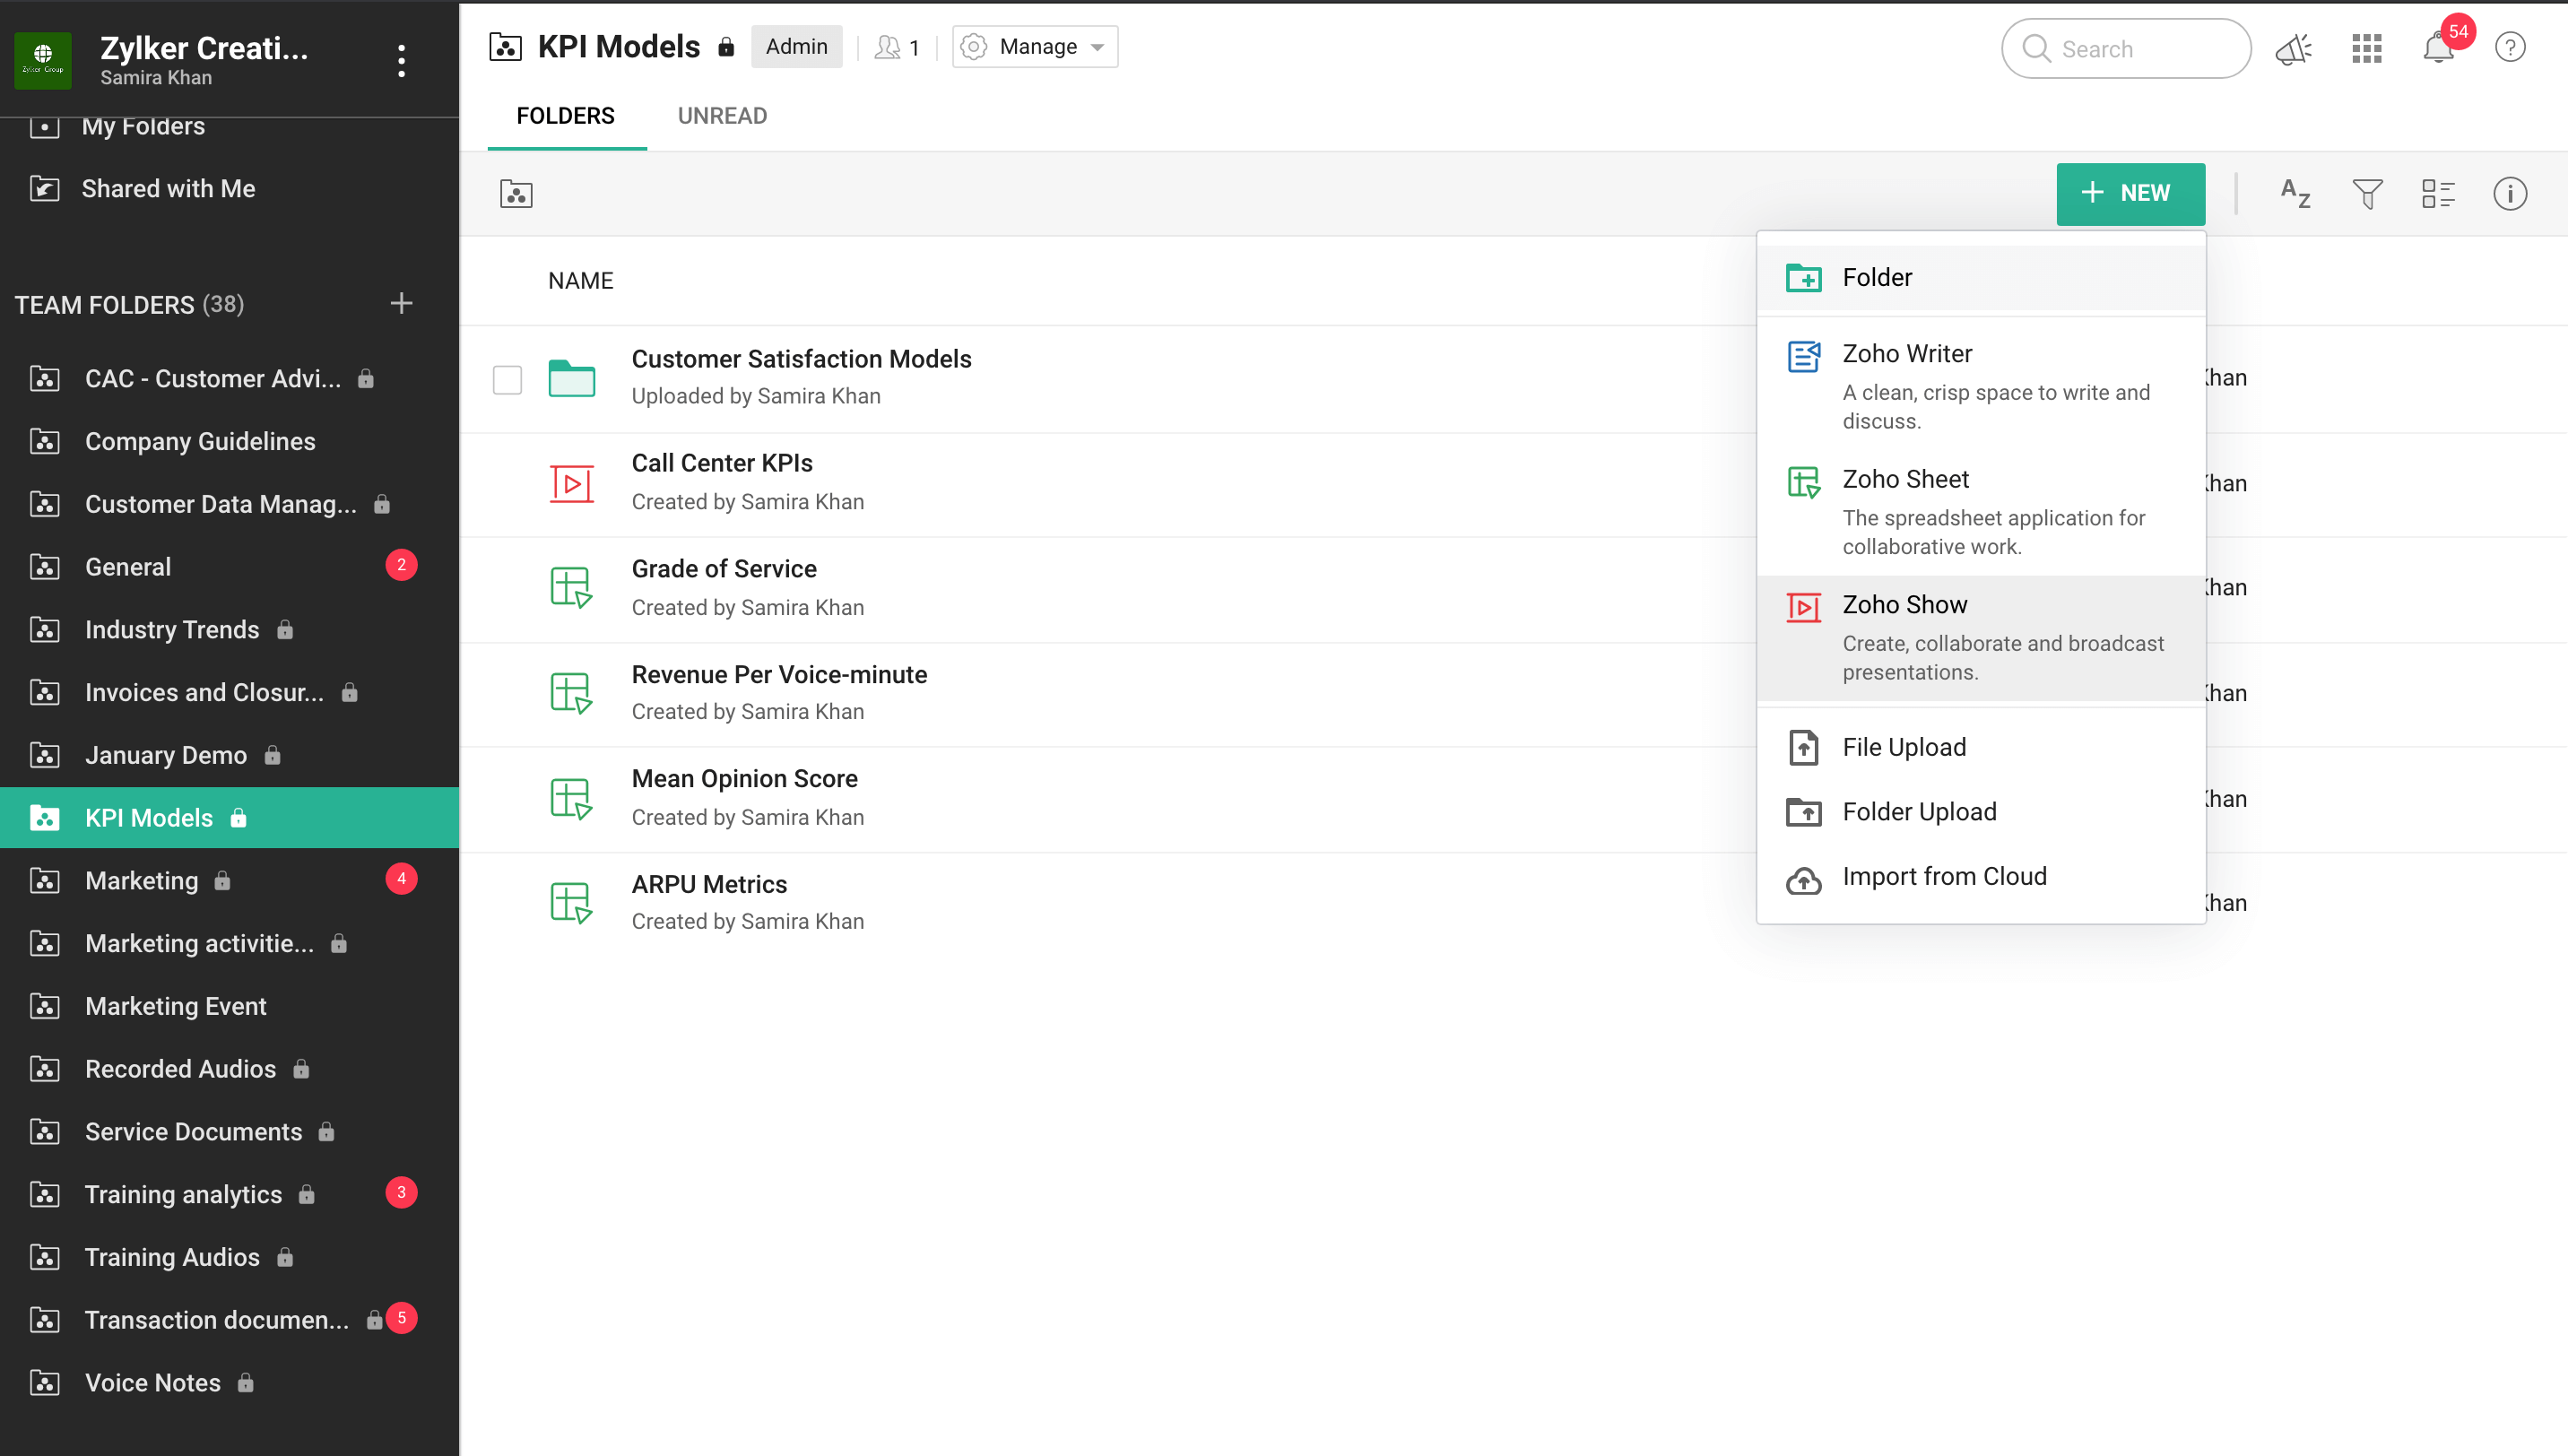Open the info details panel icon
Viewport: 2568px width, 1456px height.
(x=2509, y=193)
